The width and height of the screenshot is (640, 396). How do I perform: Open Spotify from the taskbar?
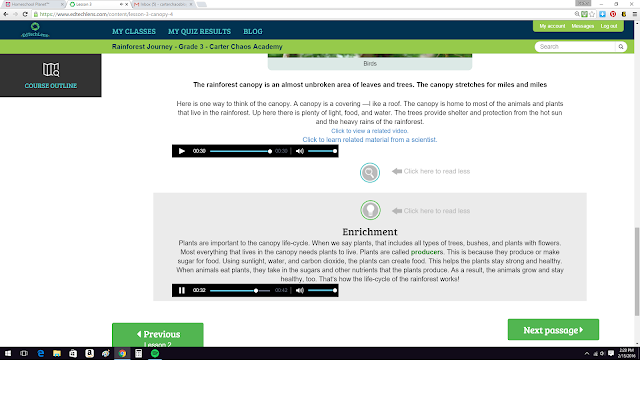(x=155, y=353)
